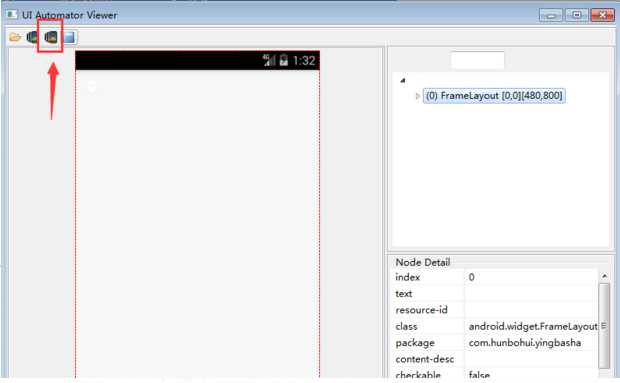Open a saved file with folder icon

[x=15, y=38]
